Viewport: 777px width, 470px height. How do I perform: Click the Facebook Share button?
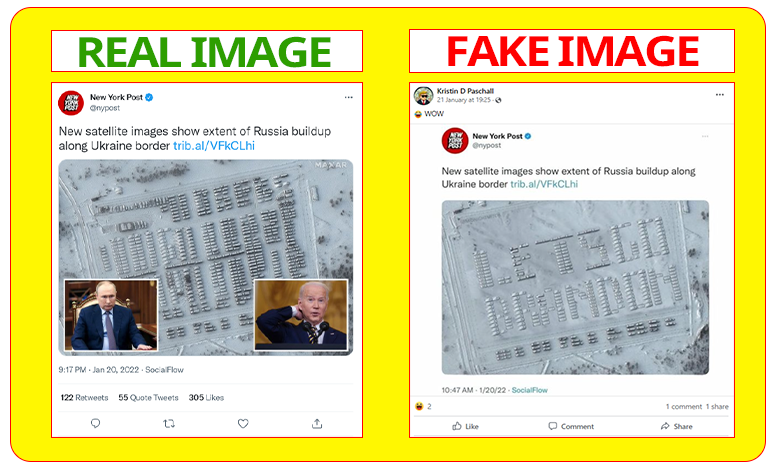click(x=676, y=426)
